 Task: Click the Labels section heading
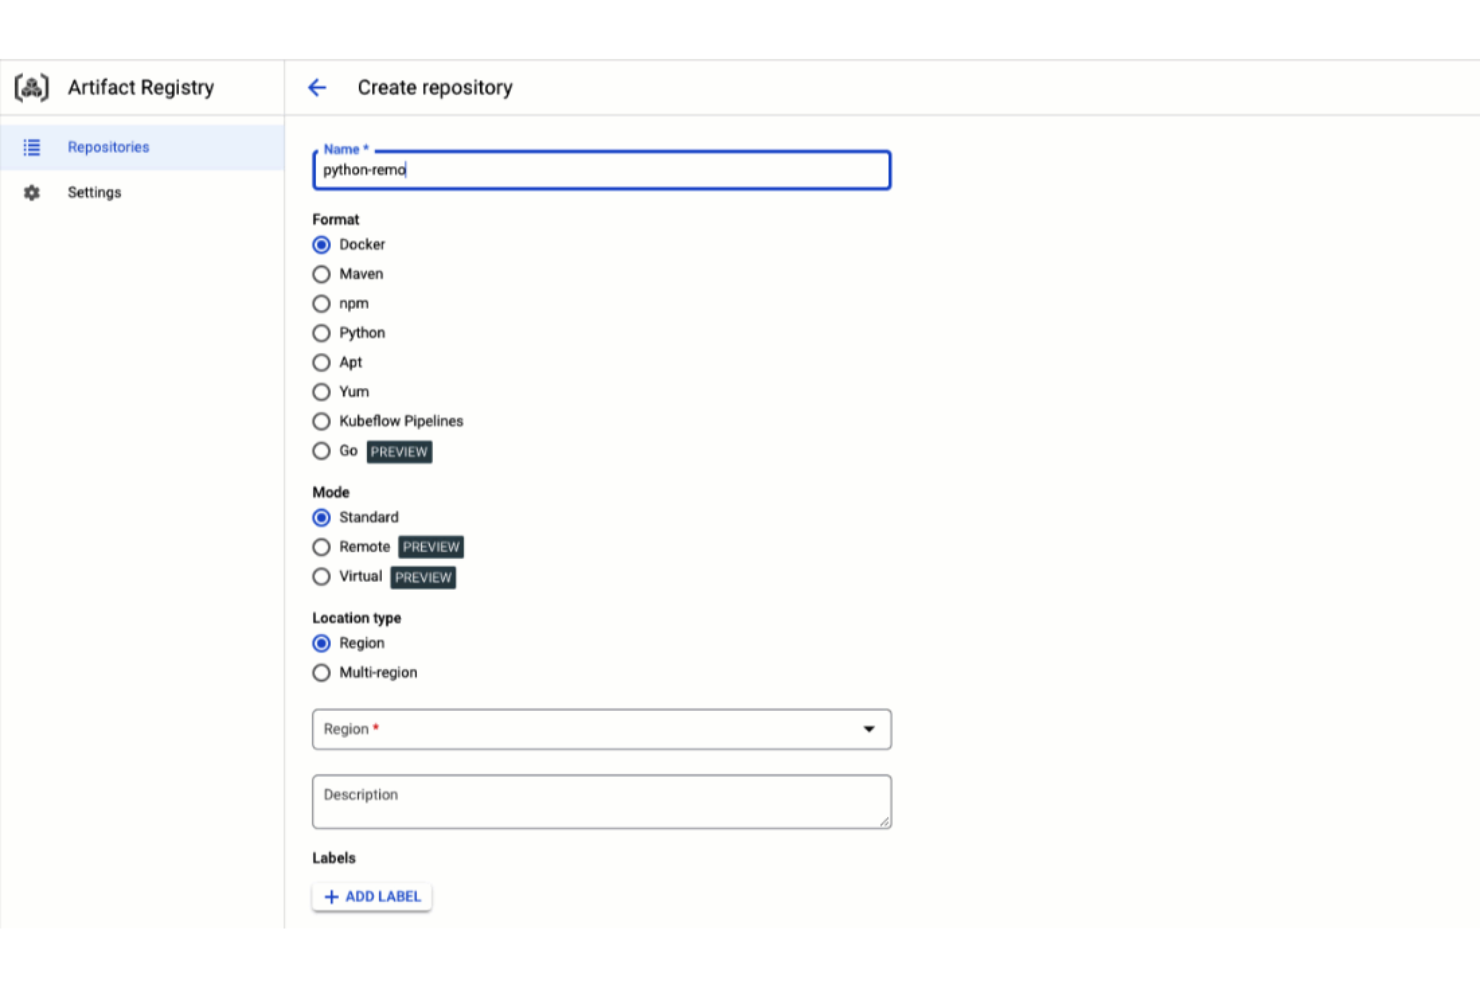(333, 858)
